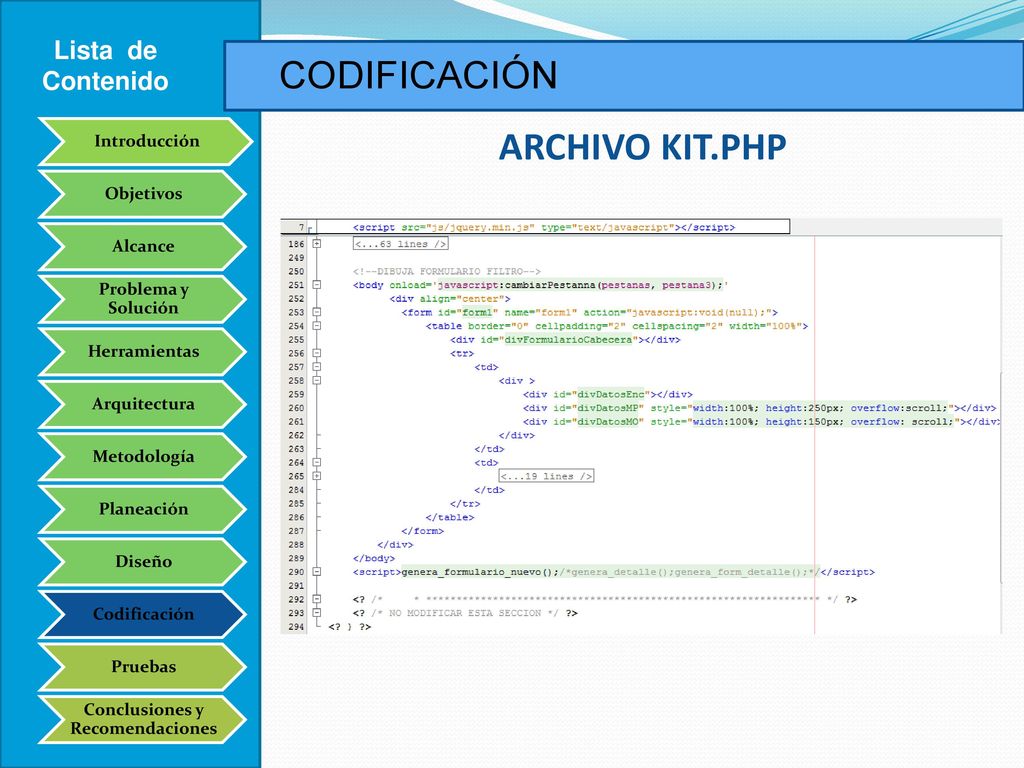Click the closing </form> tag line
Screen dimensions: 1024x768
423,531
